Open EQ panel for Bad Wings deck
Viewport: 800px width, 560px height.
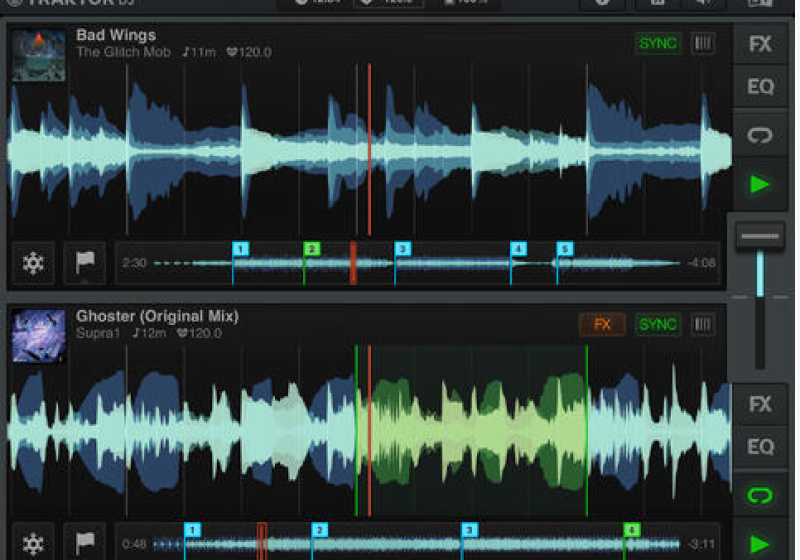[x=760, y=87]
